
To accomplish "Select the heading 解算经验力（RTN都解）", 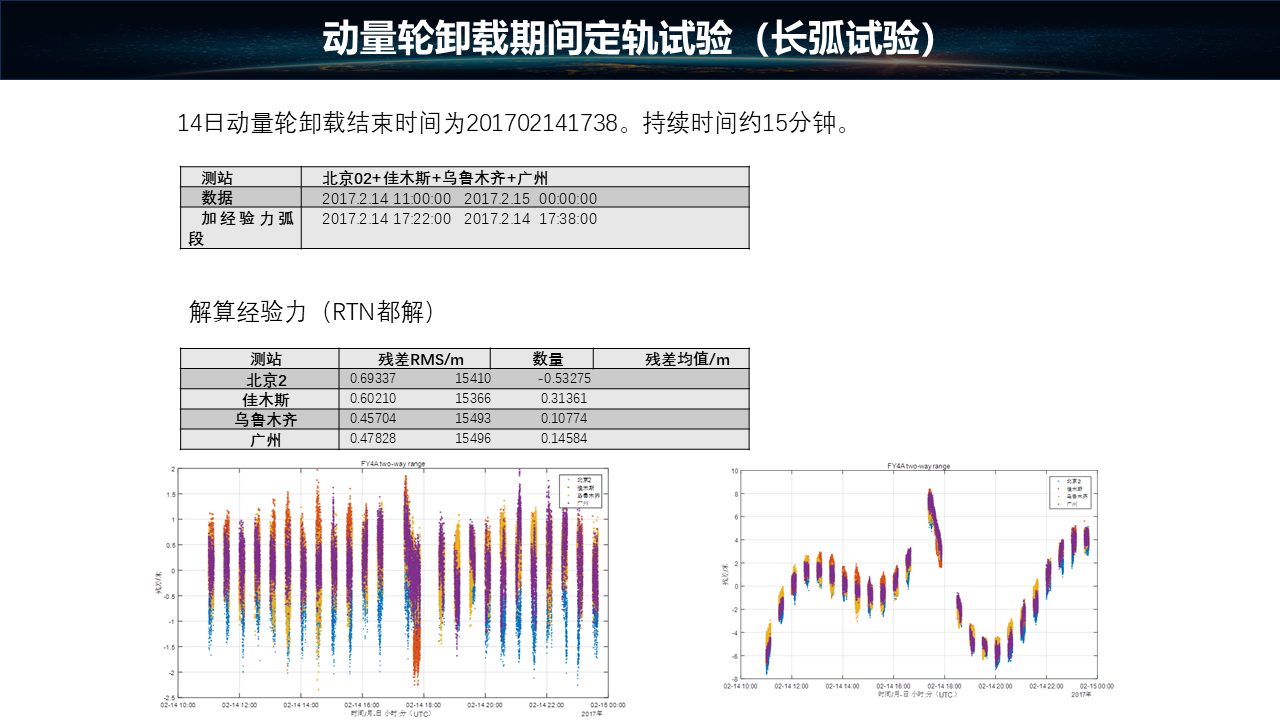I will (314, 312).
